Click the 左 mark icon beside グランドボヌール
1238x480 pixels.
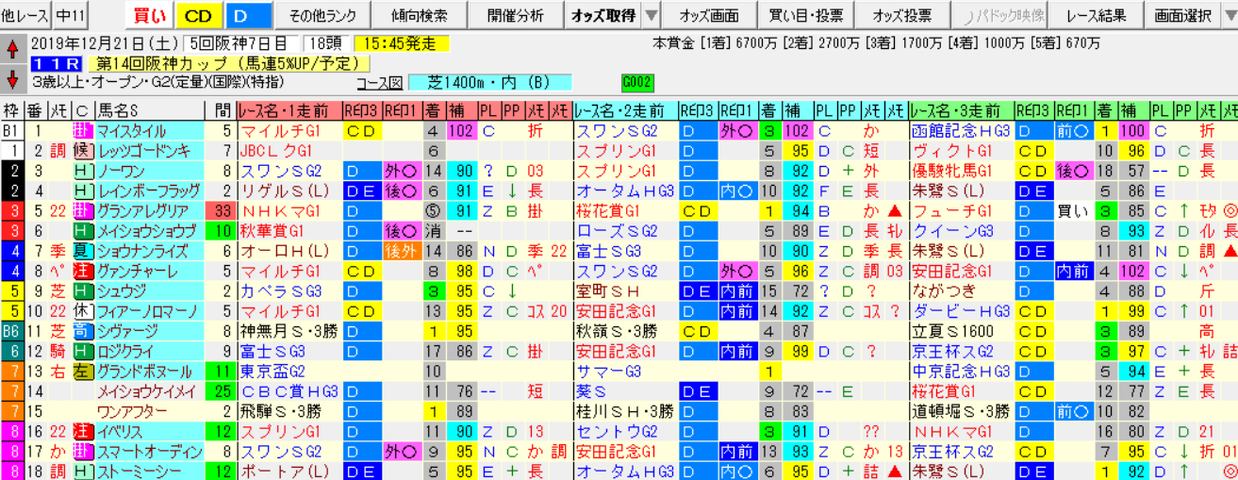(84, 370)
